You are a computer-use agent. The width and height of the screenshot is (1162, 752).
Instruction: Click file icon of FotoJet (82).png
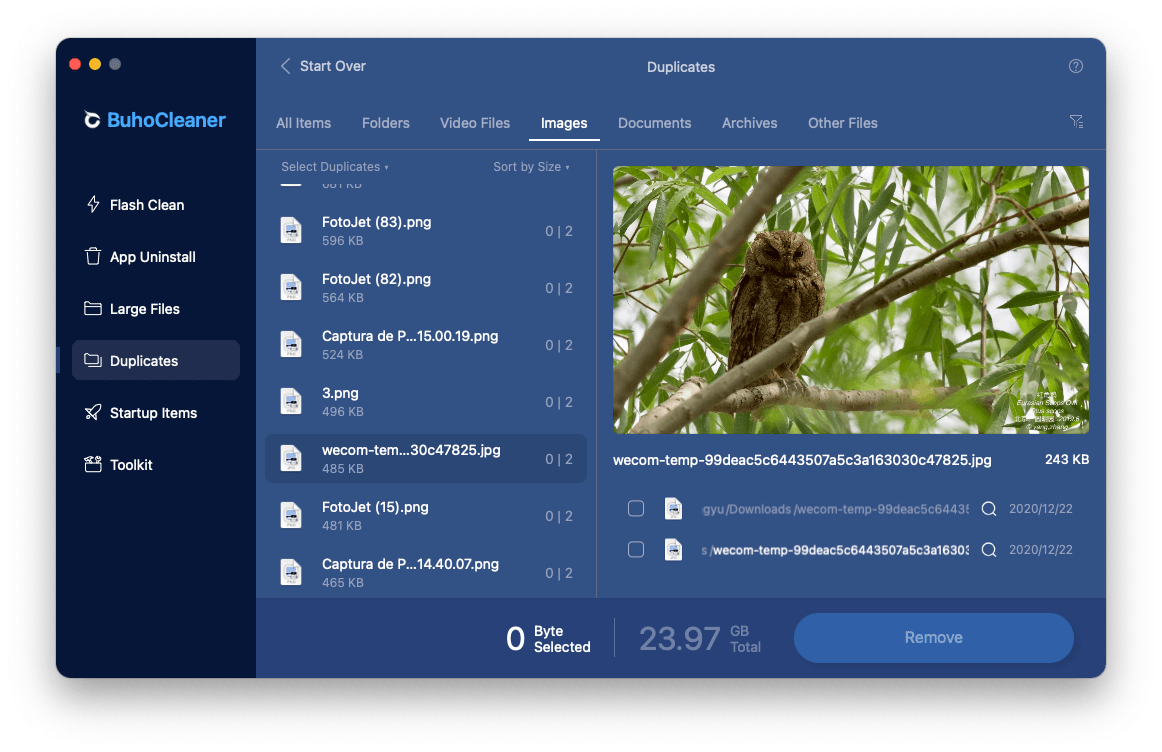pos(291,287)
